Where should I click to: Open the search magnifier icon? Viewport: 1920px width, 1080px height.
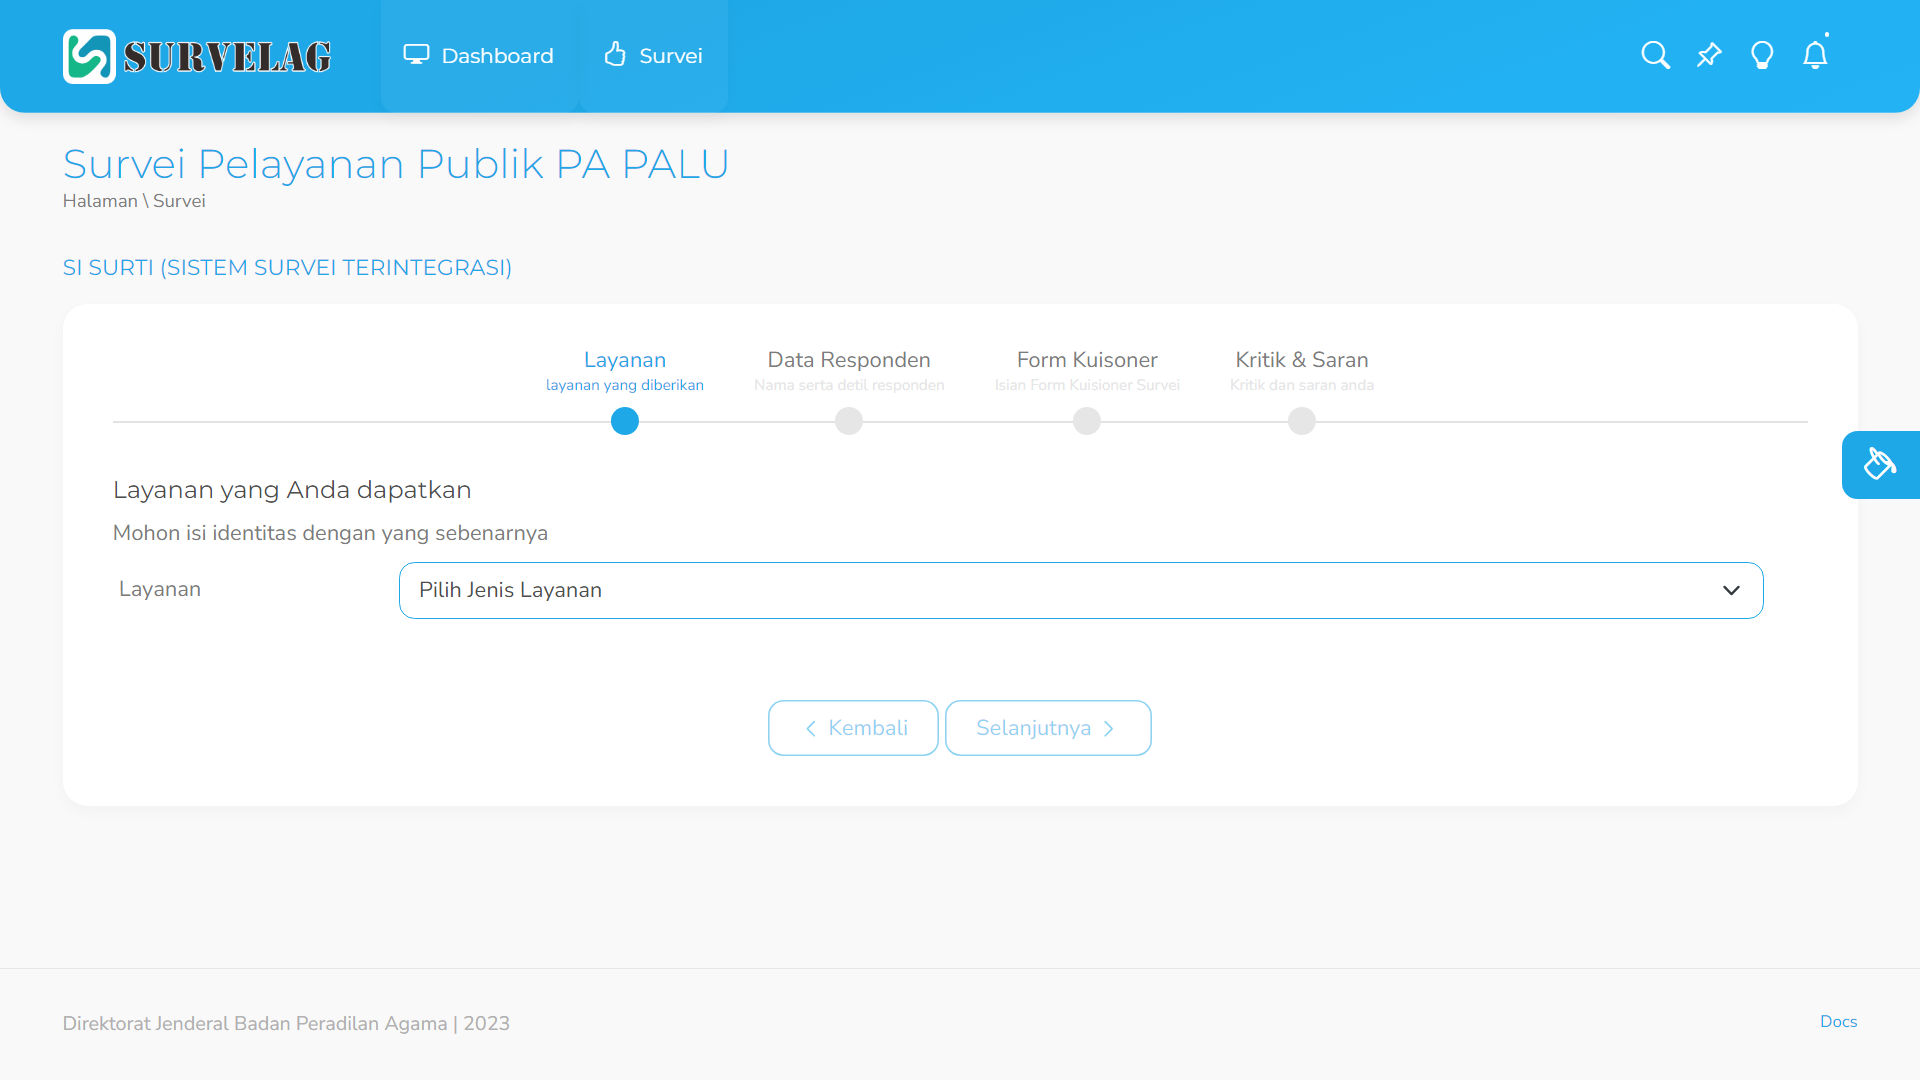coord(1655,55)
